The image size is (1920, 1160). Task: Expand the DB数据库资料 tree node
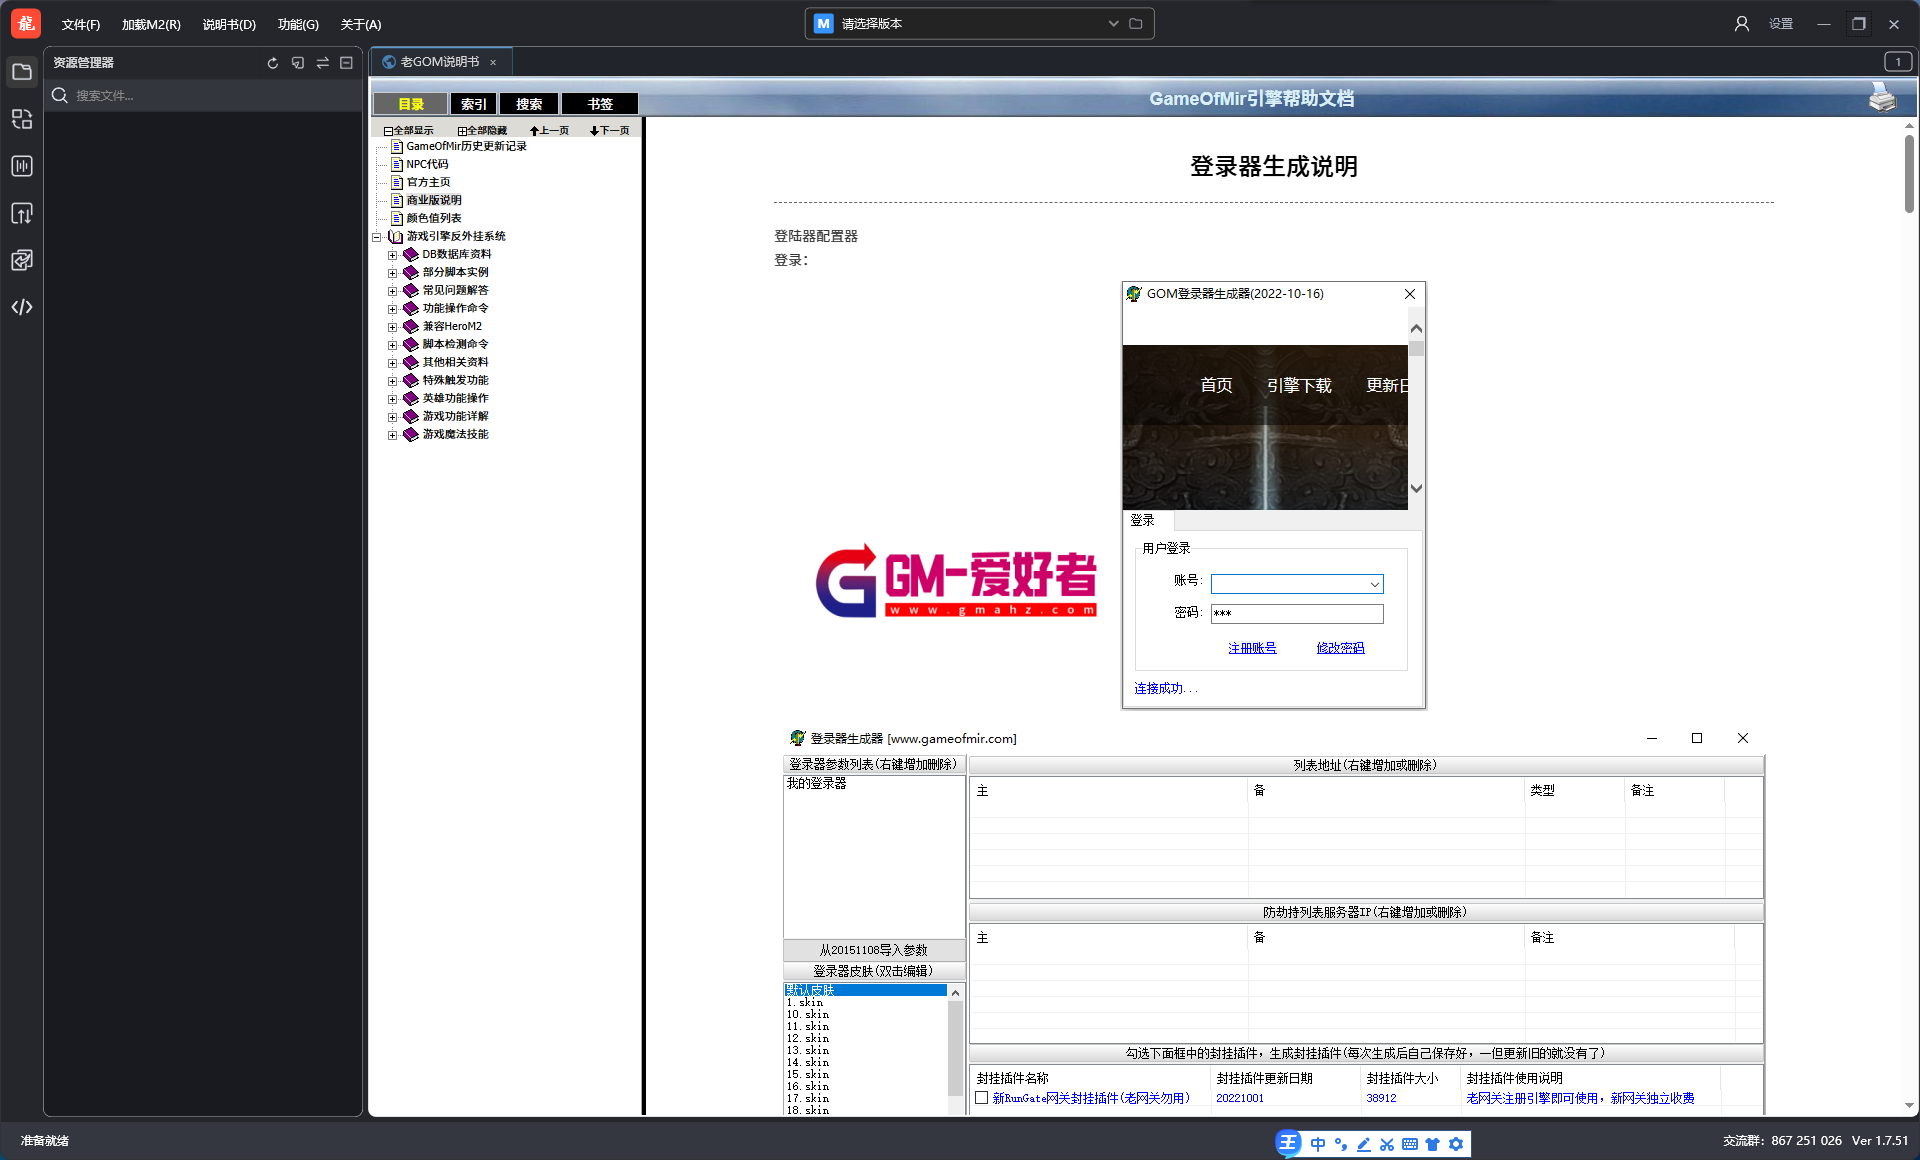point(393,255)
